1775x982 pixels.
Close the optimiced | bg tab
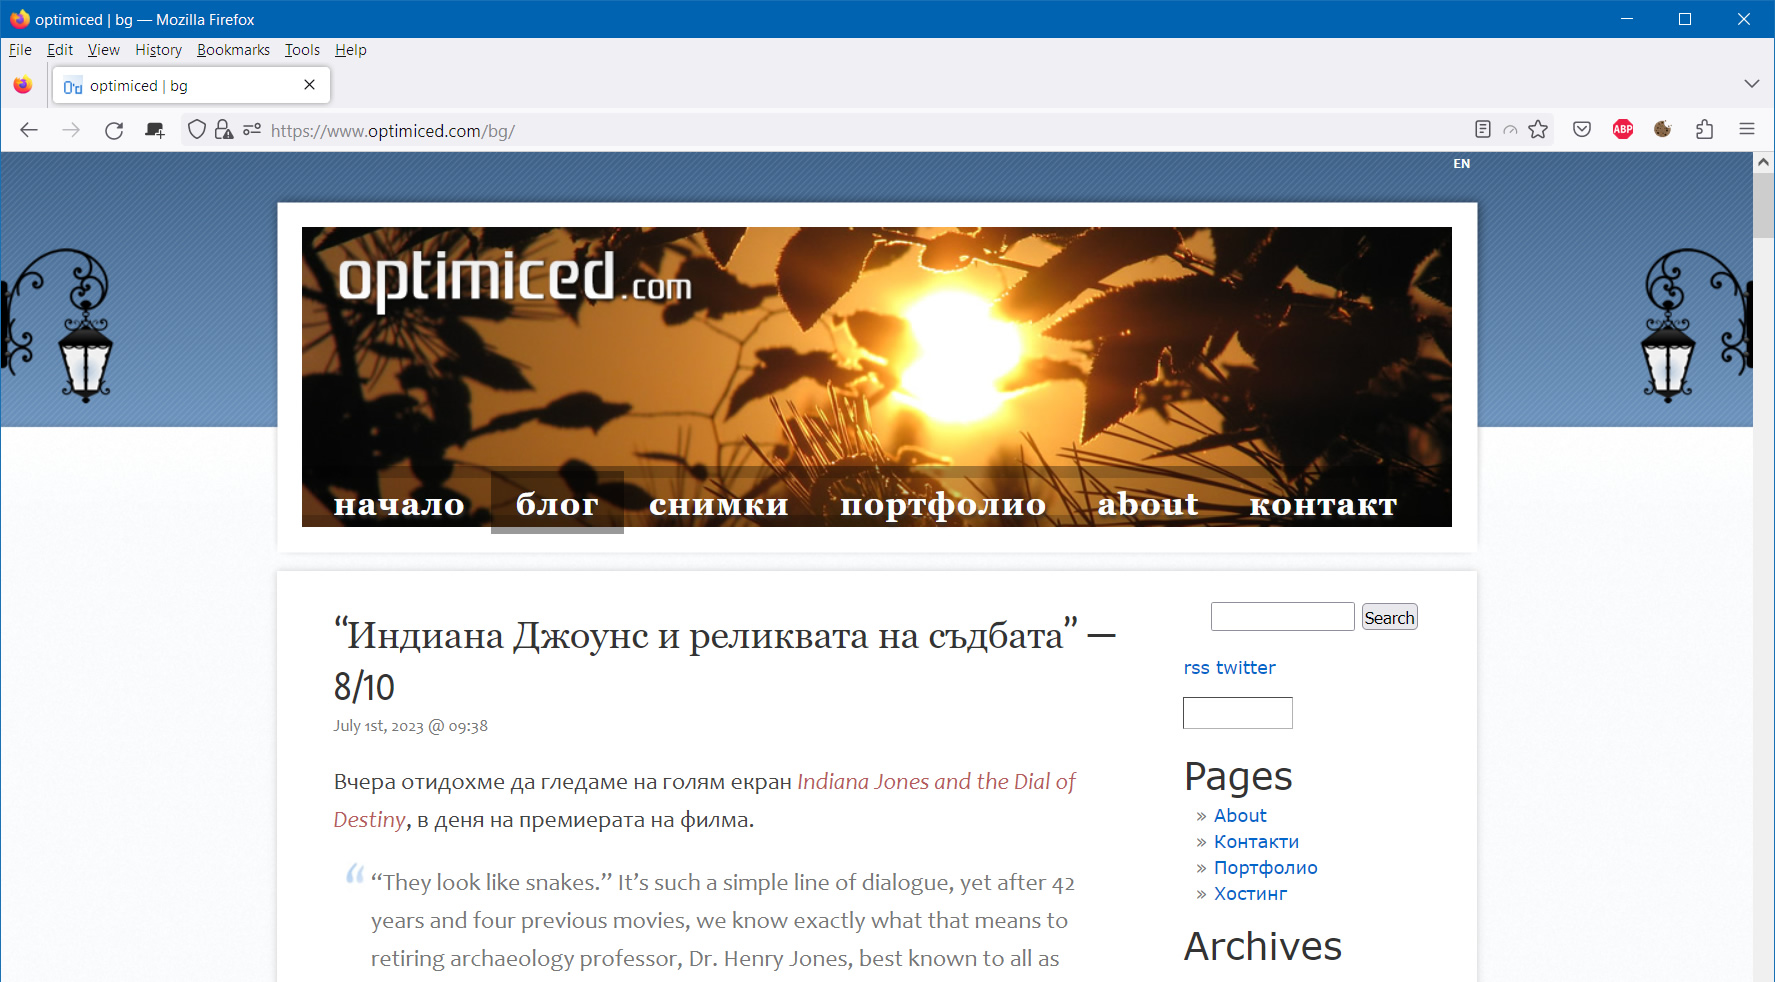[x=310, y=85]
